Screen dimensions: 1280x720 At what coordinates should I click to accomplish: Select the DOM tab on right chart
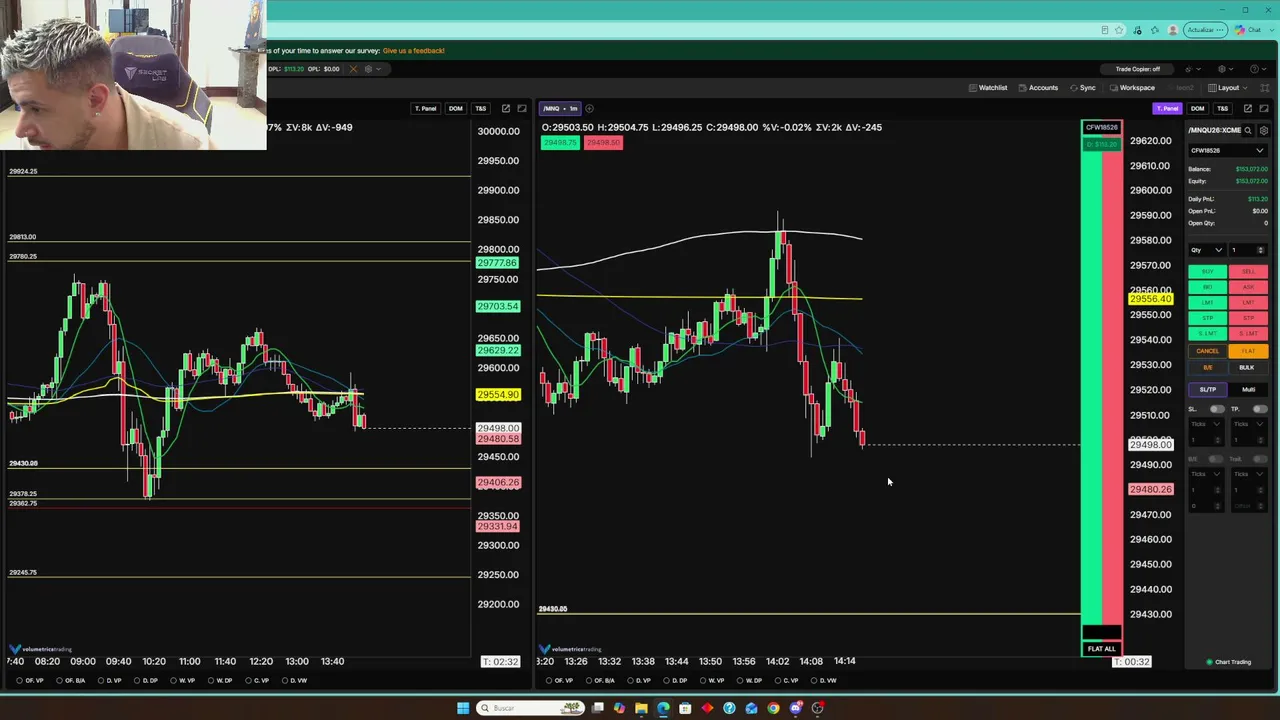coord(1197,108)
